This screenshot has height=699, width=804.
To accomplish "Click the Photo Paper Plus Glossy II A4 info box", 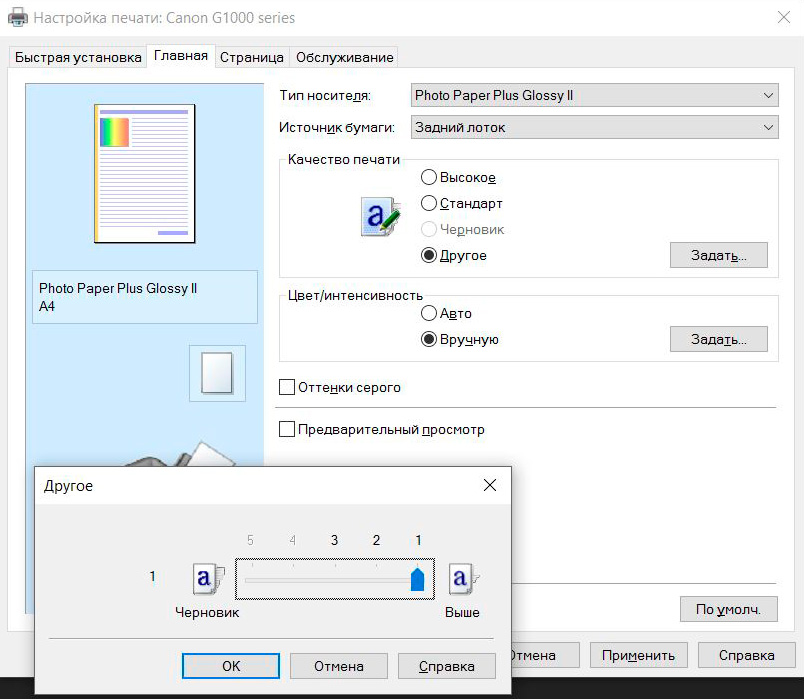I will click(145, 297).
